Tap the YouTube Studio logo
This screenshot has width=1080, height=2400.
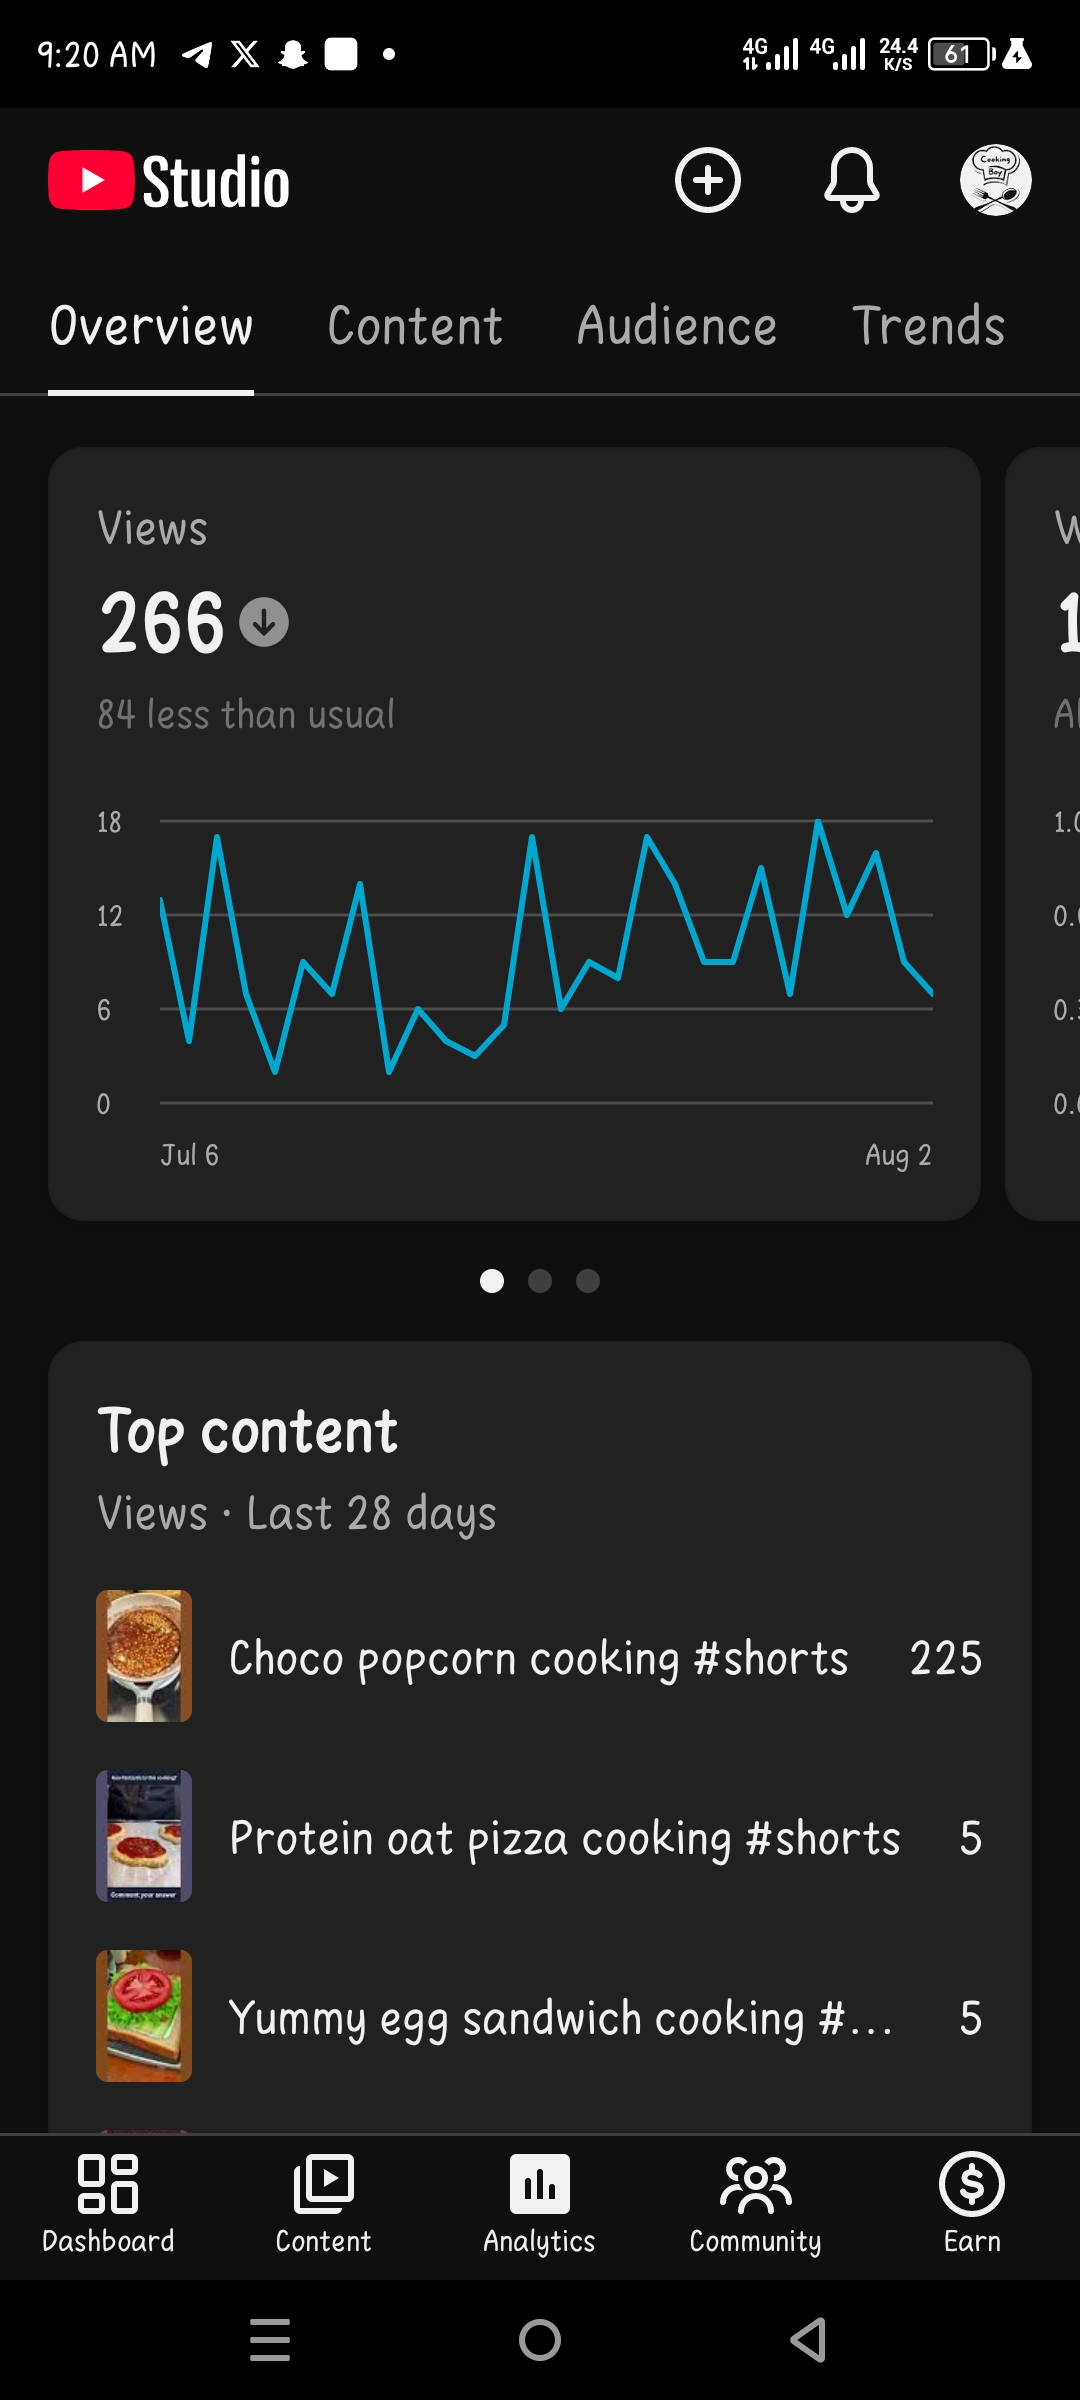169,182
